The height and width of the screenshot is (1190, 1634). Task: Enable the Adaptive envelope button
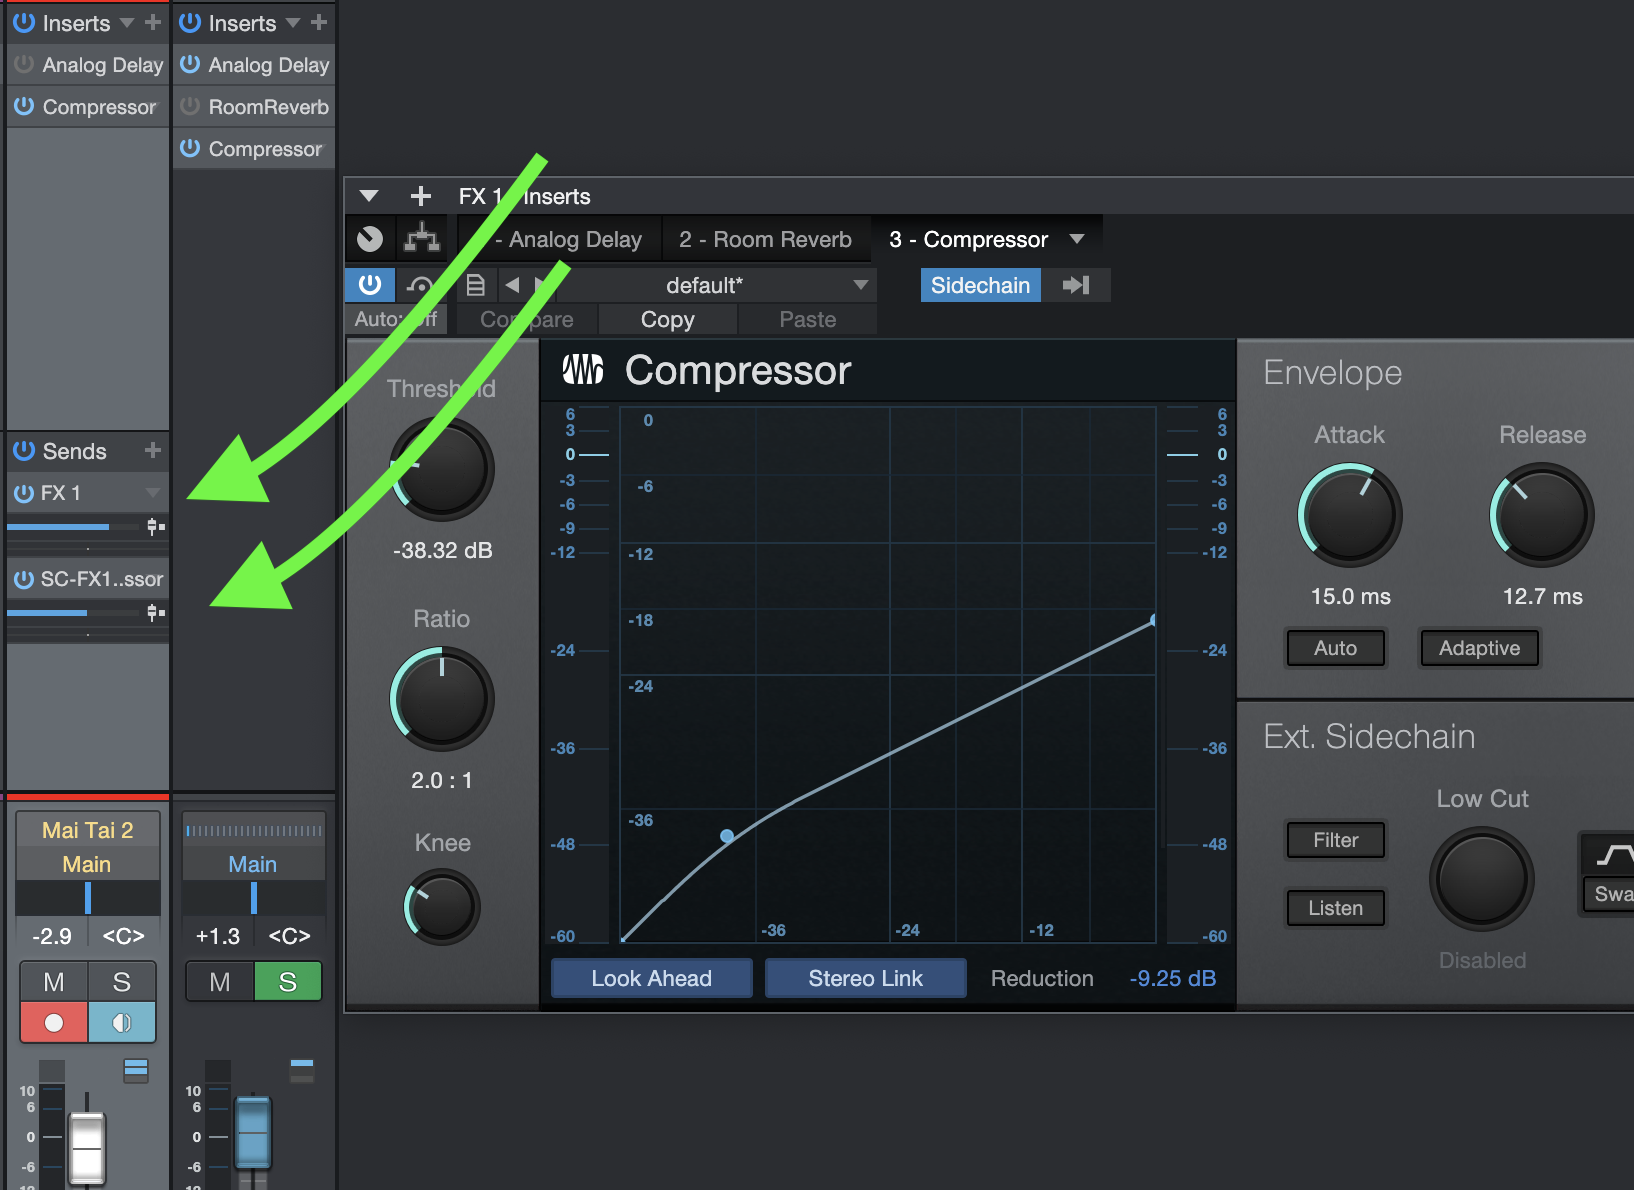point(1479,648)
